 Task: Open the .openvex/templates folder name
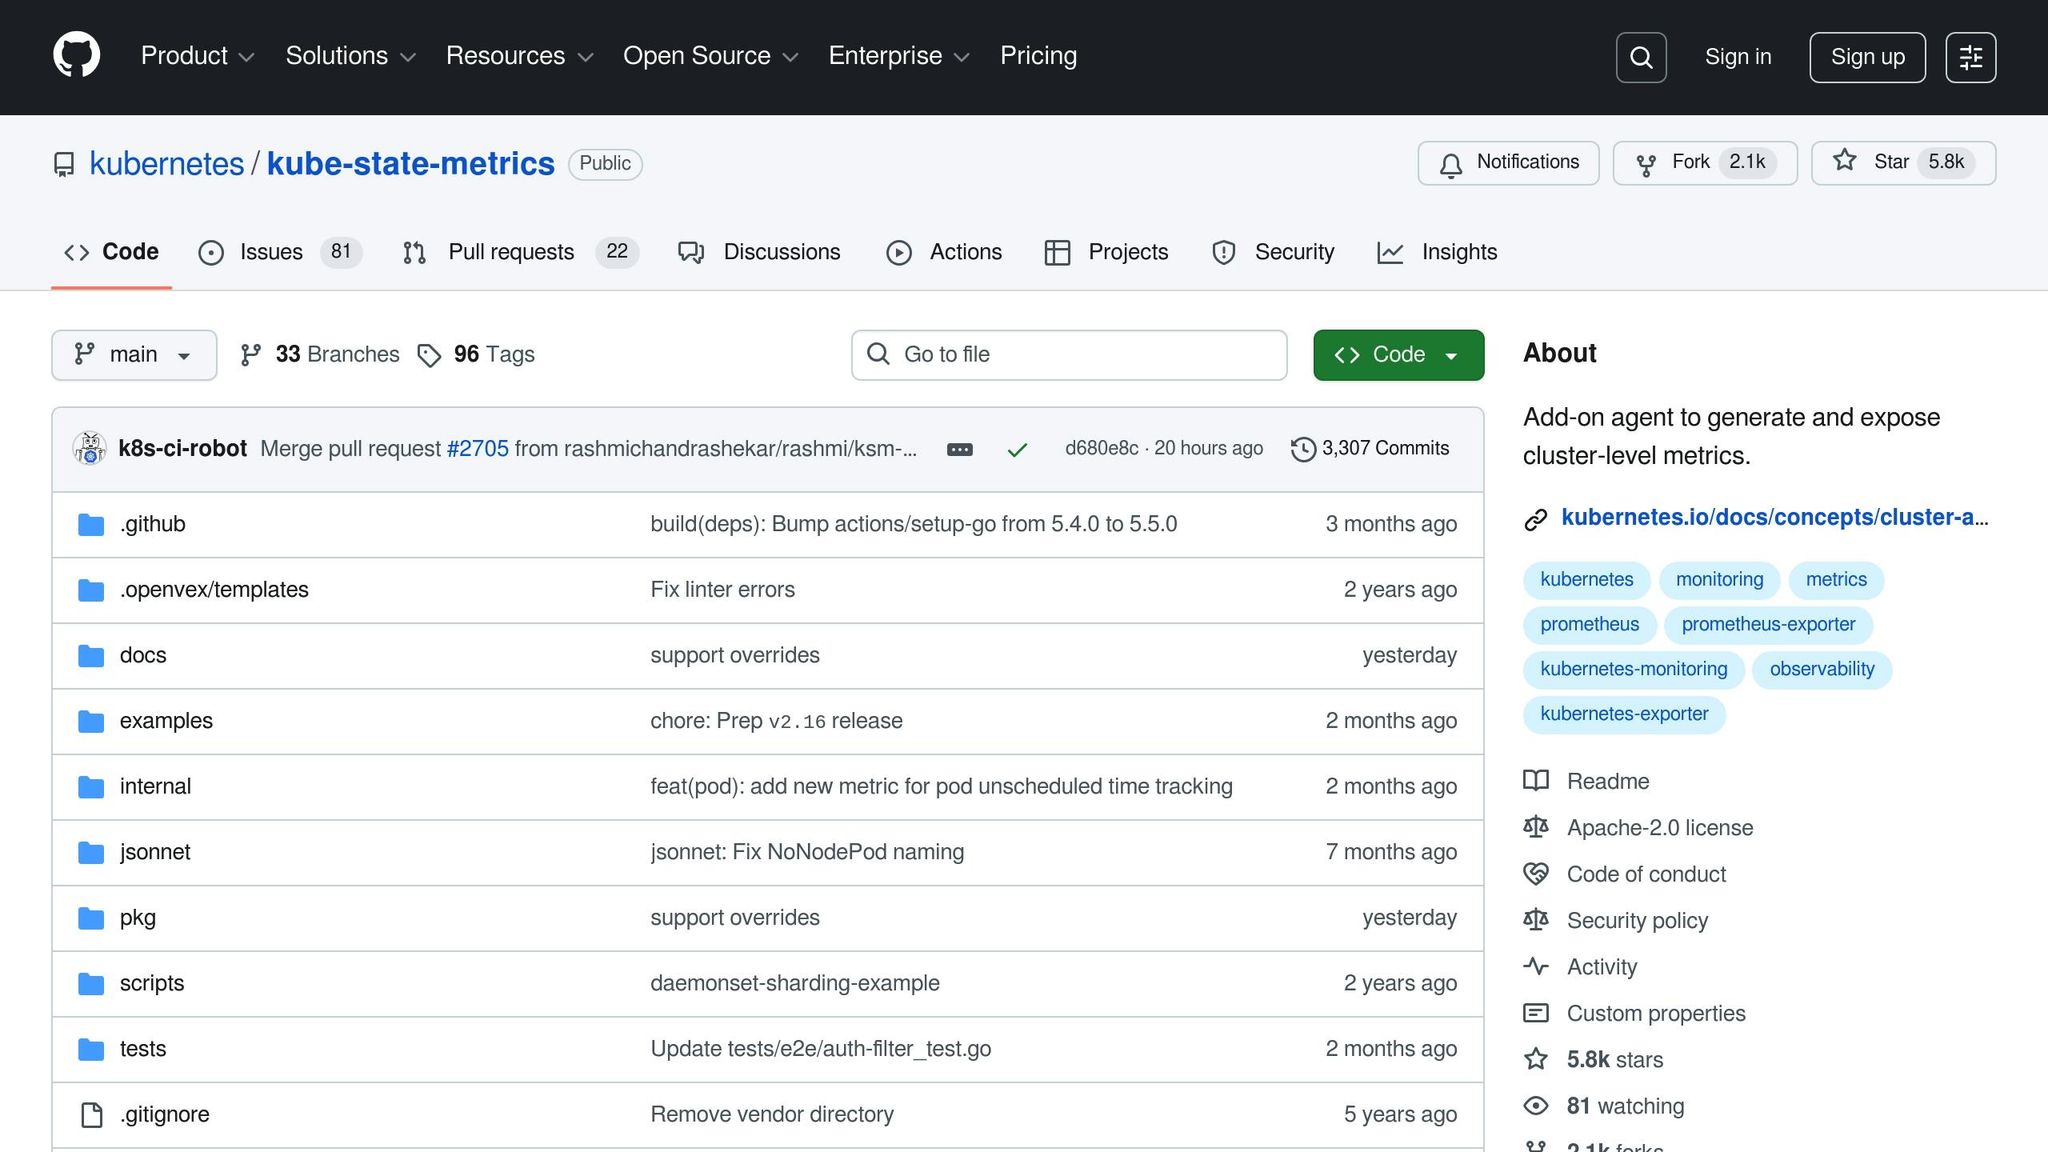click(x=214, y=590)
